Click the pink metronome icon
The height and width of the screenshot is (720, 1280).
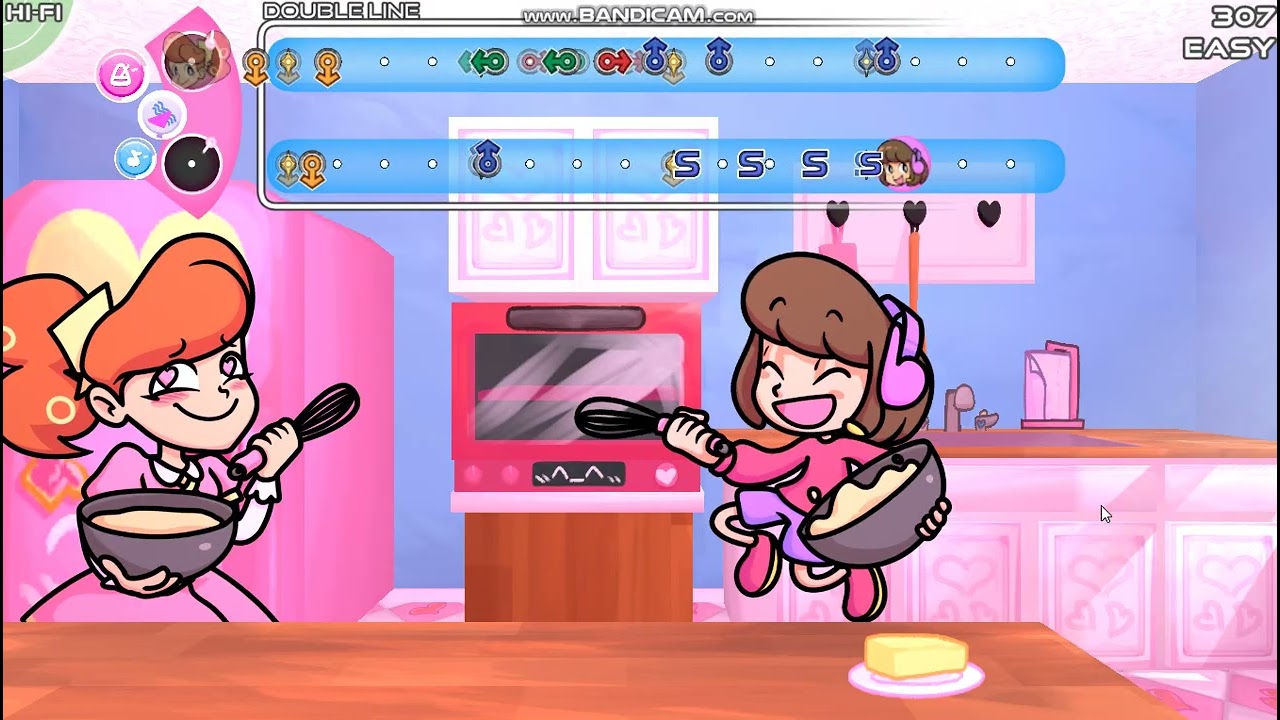tap(121, 75)
